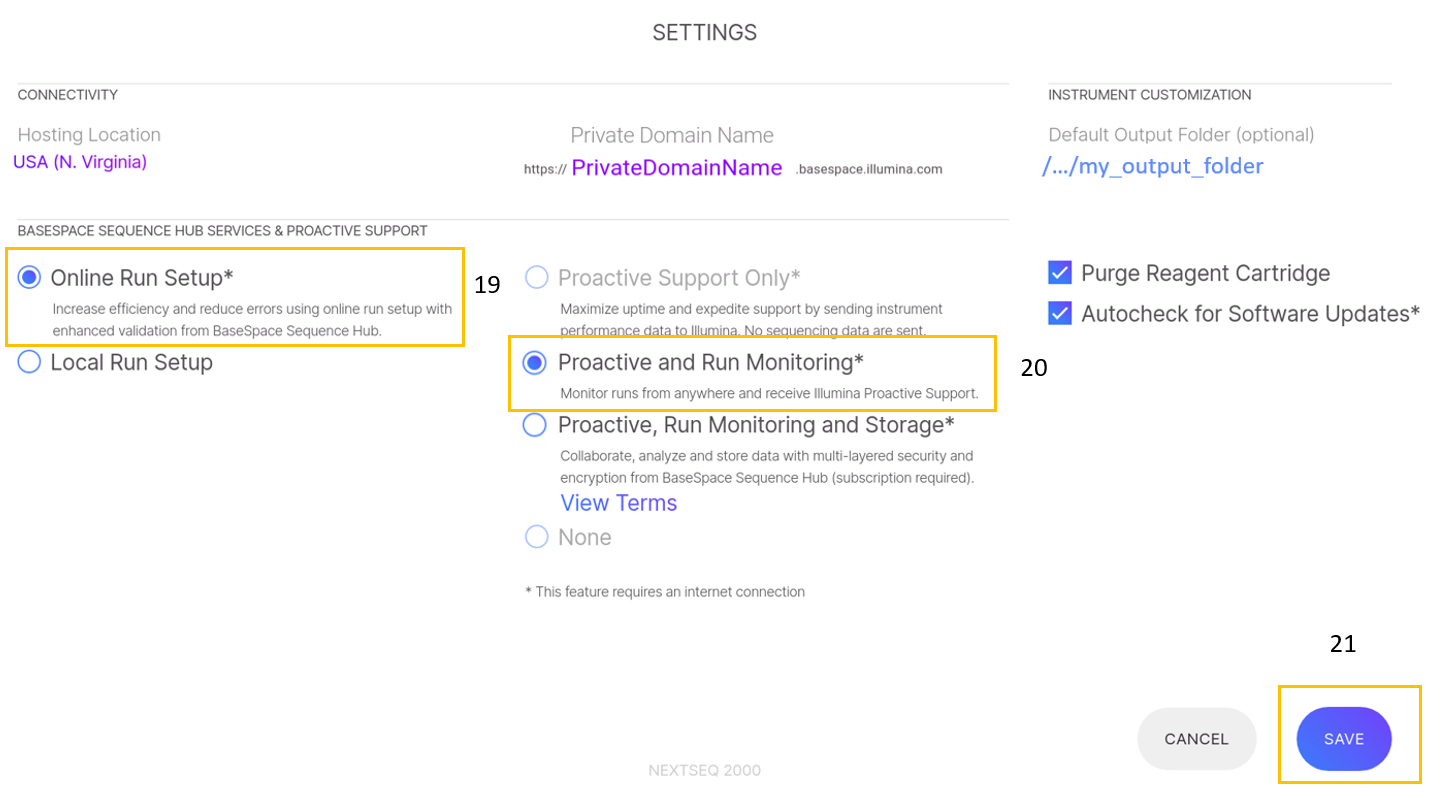
Task: Select the Online Run Setup radio button
Action: 30,277
